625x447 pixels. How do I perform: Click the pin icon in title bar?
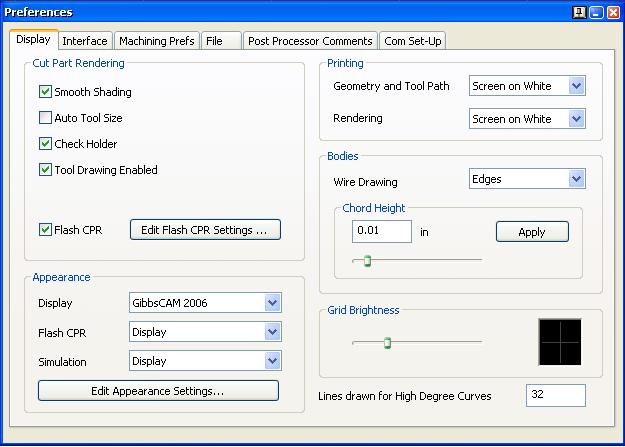(x=579, y=12)
